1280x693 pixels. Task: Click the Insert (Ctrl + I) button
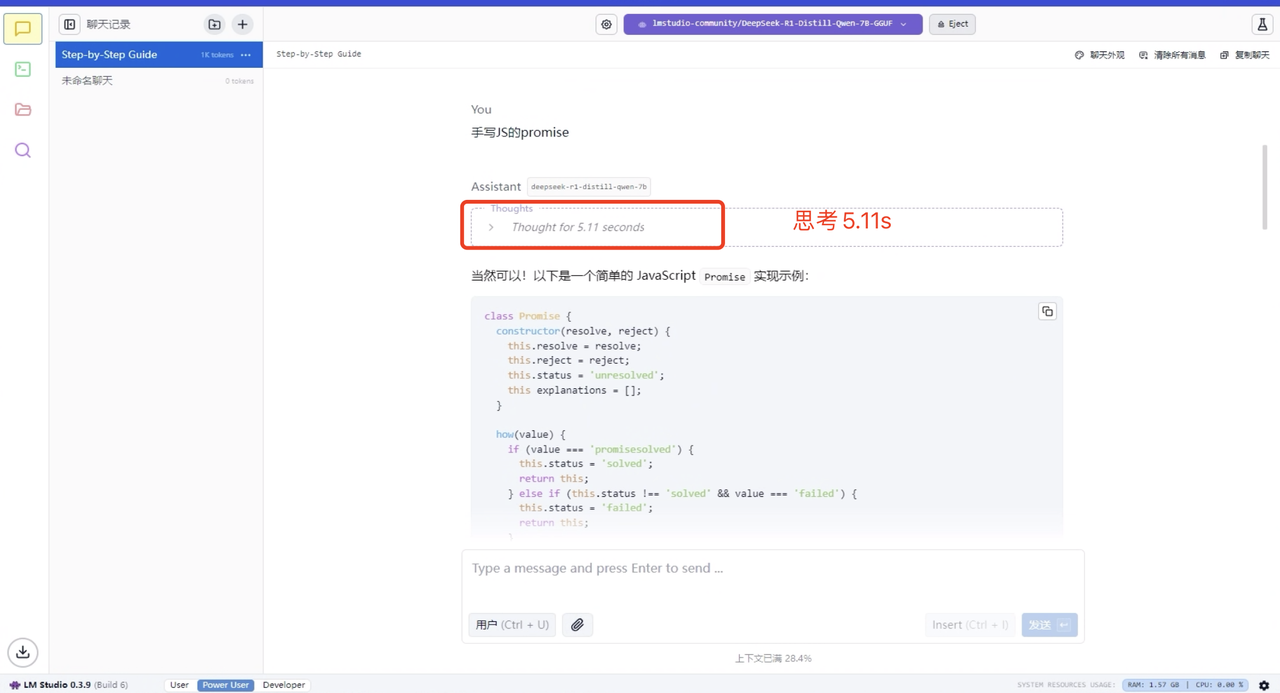click(970, 625)
